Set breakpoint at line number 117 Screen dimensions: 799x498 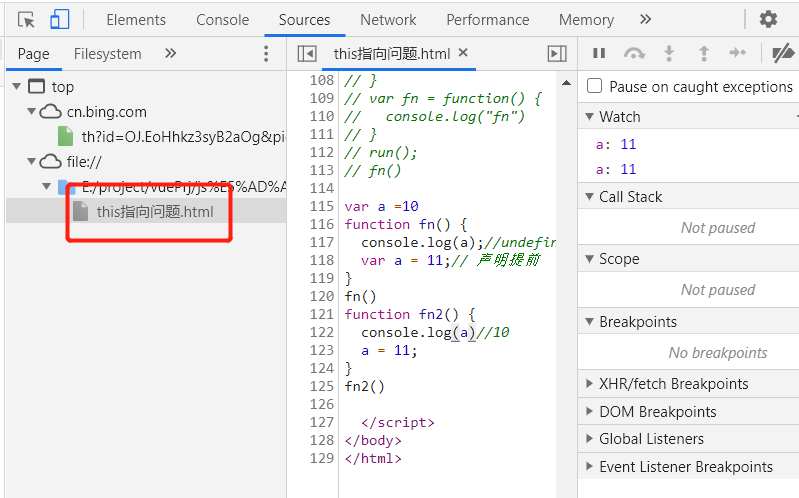(x=322, y=242)
